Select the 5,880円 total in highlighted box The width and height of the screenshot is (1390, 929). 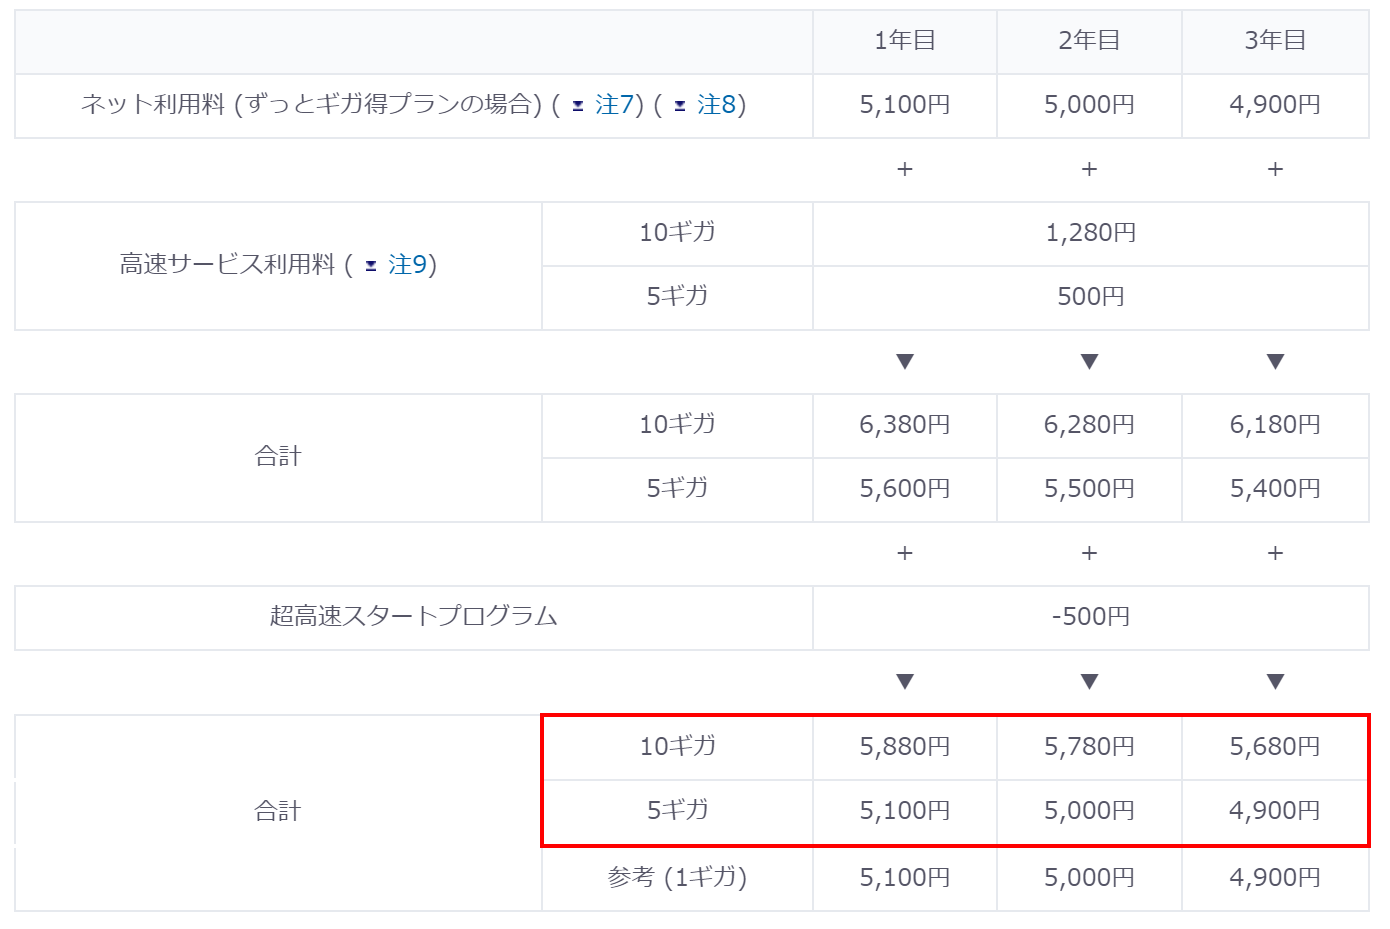pos(904,747)
